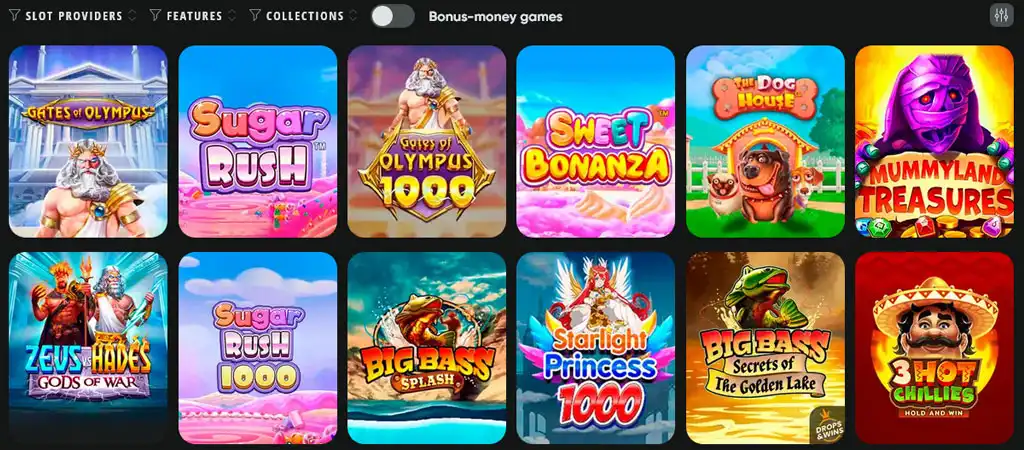This screenshot has height=450, width=1024.
Task: Launch 3 Hot Chillies Hold and Win
Action: tap(934, 348)
